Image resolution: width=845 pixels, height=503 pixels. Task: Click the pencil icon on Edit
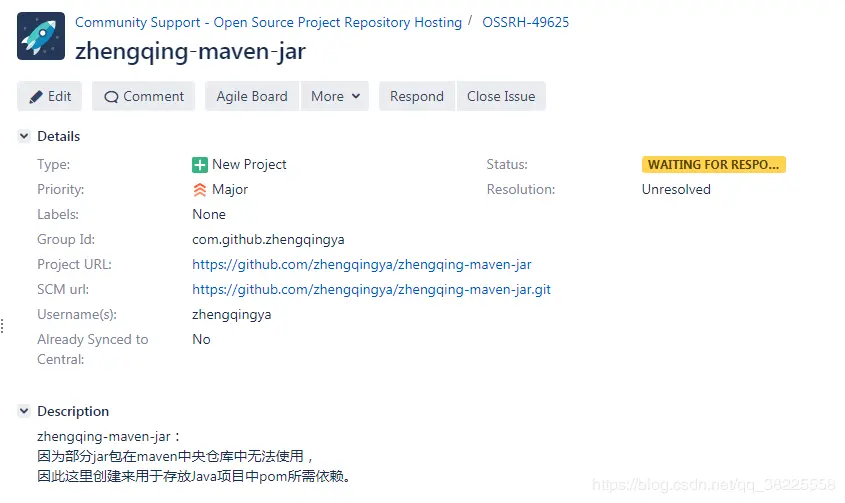36,97
